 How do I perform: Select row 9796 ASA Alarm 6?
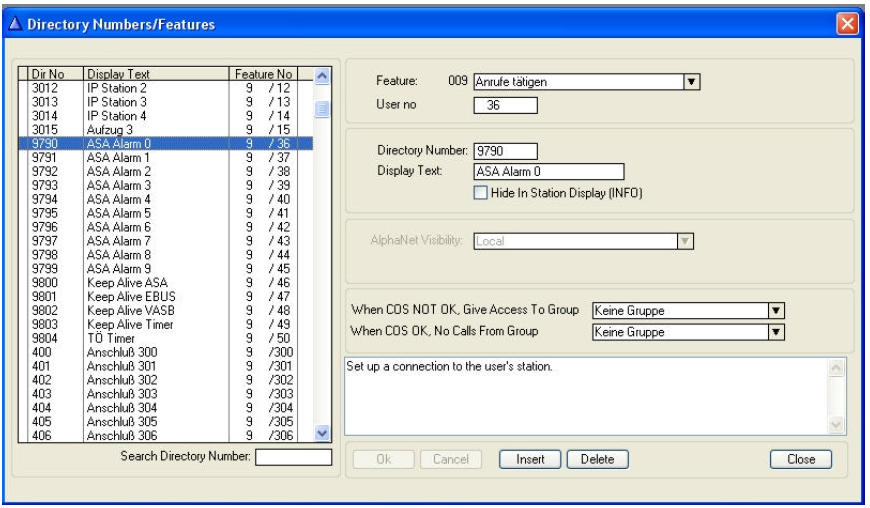point(166,227)
